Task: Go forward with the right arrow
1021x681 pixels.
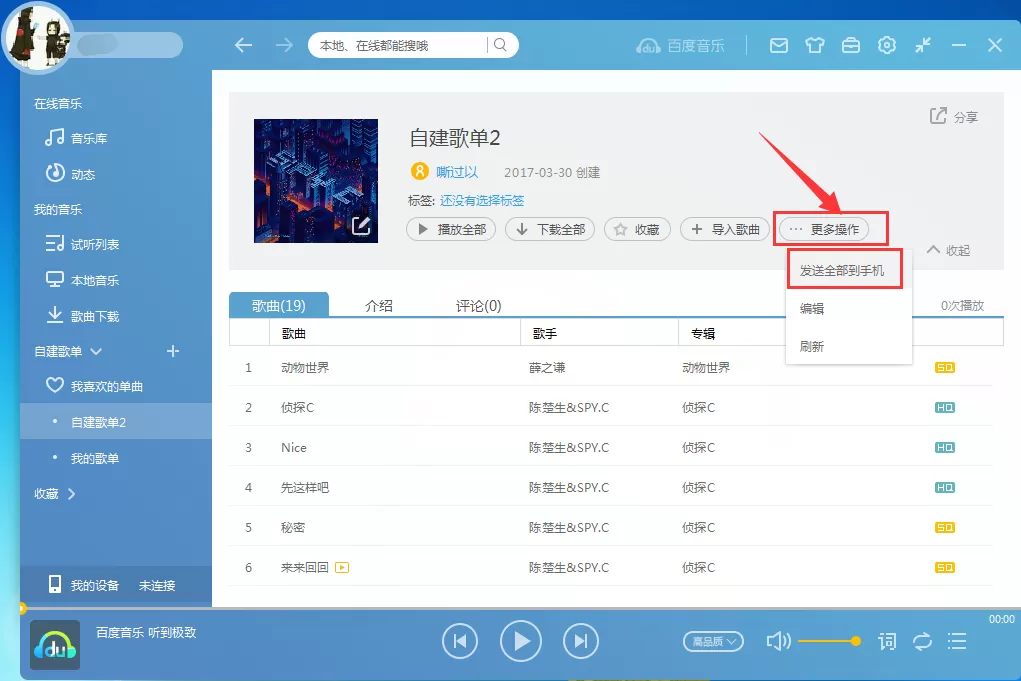Action: (284, 45)
